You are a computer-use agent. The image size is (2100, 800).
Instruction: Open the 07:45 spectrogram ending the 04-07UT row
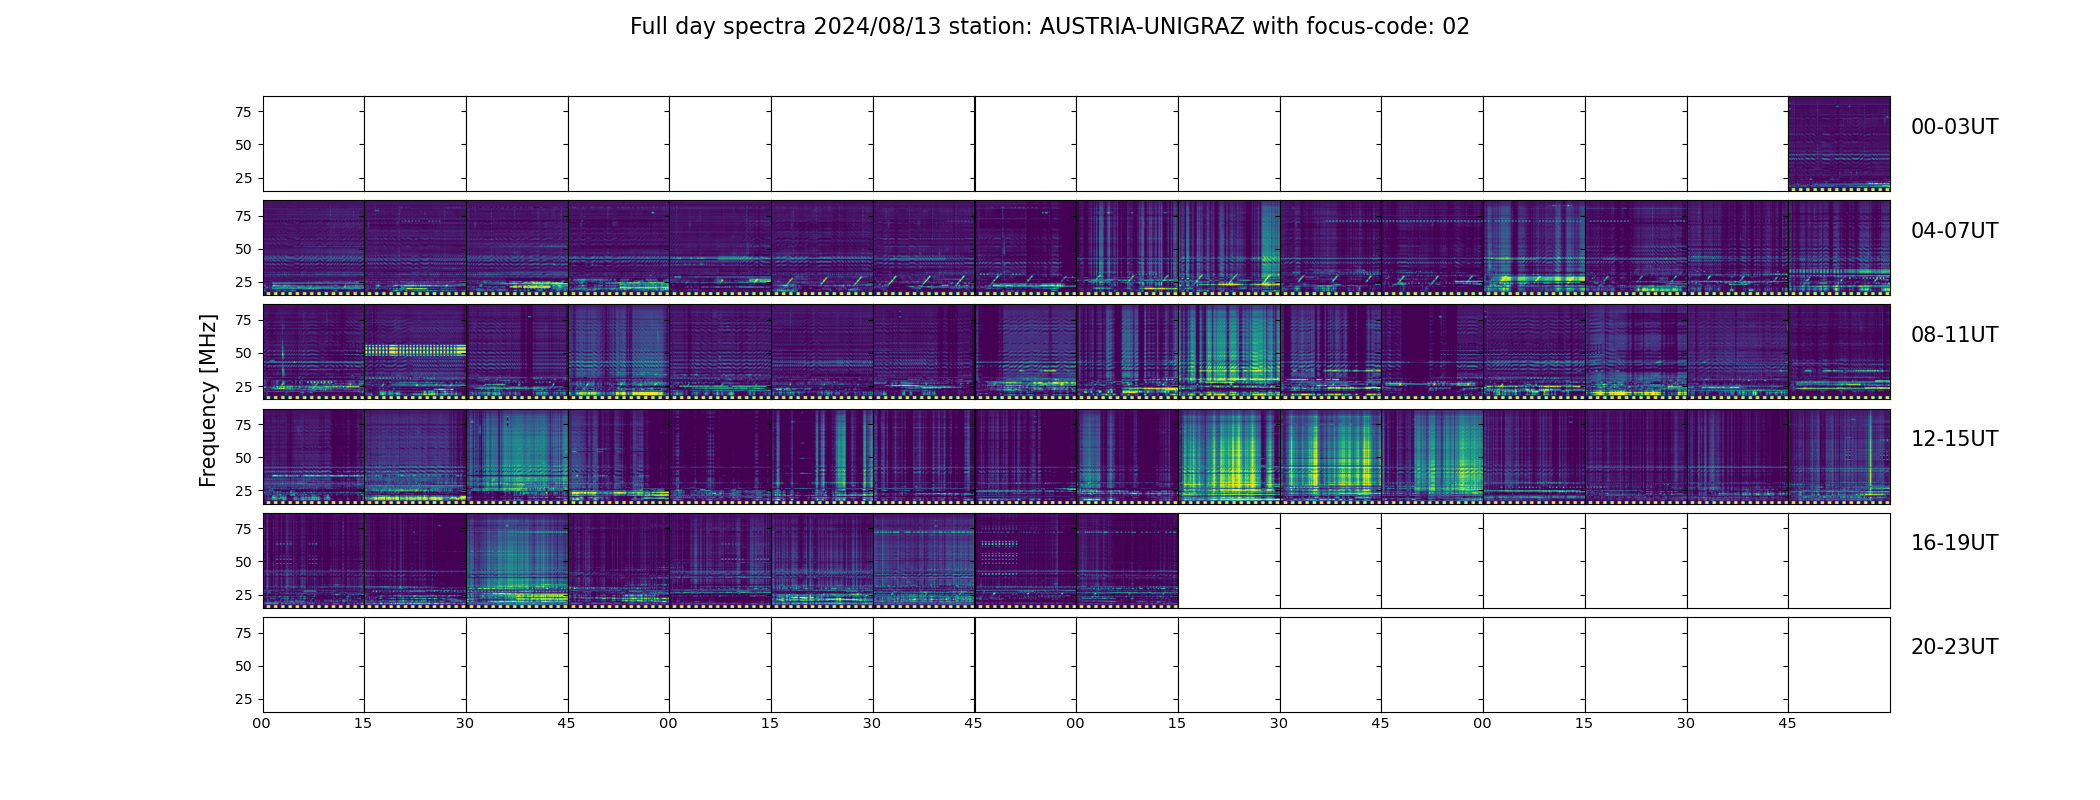(1839, 248)
